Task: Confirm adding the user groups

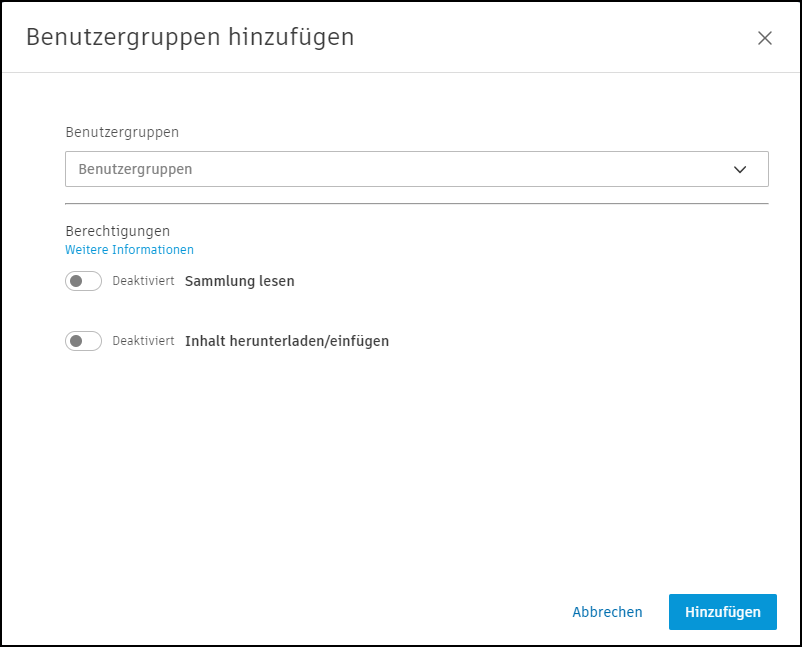Action: point(722,611)
